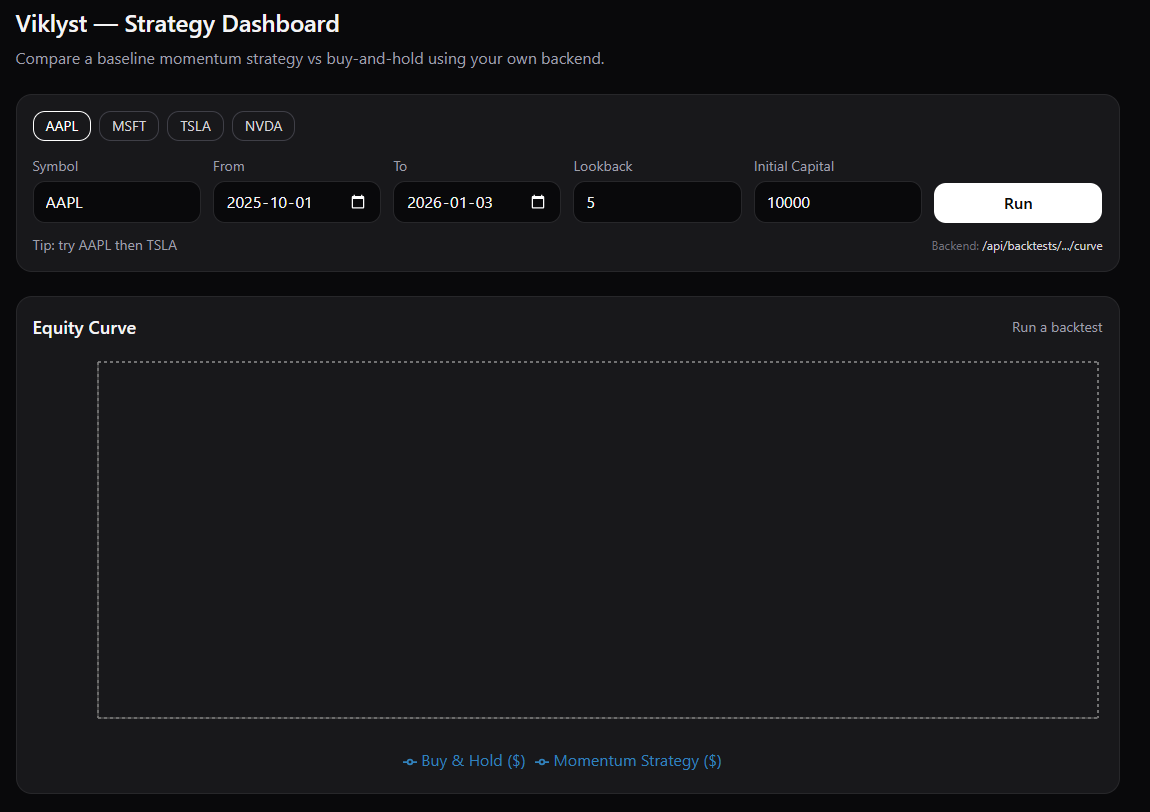Toggle the Momentum Strategy ($) legend label
The width and height of the screenshot is (1150, 812).
tap(637, 761)
